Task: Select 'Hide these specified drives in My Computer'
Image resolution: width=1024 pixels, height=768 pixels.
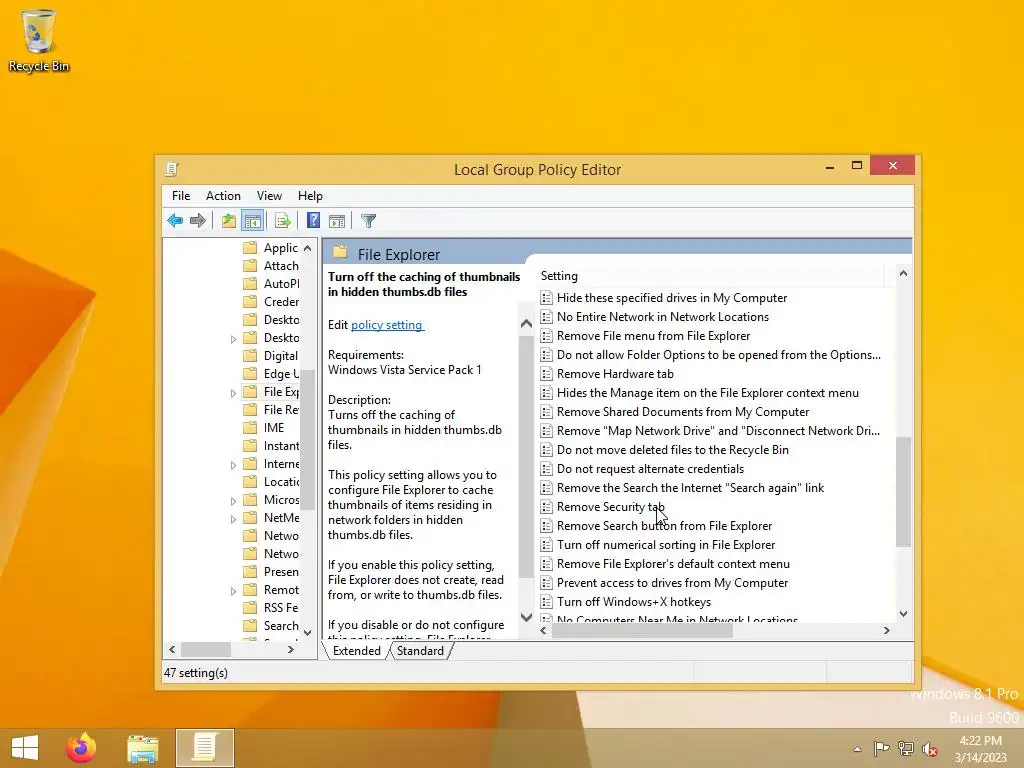Action: 672,298
